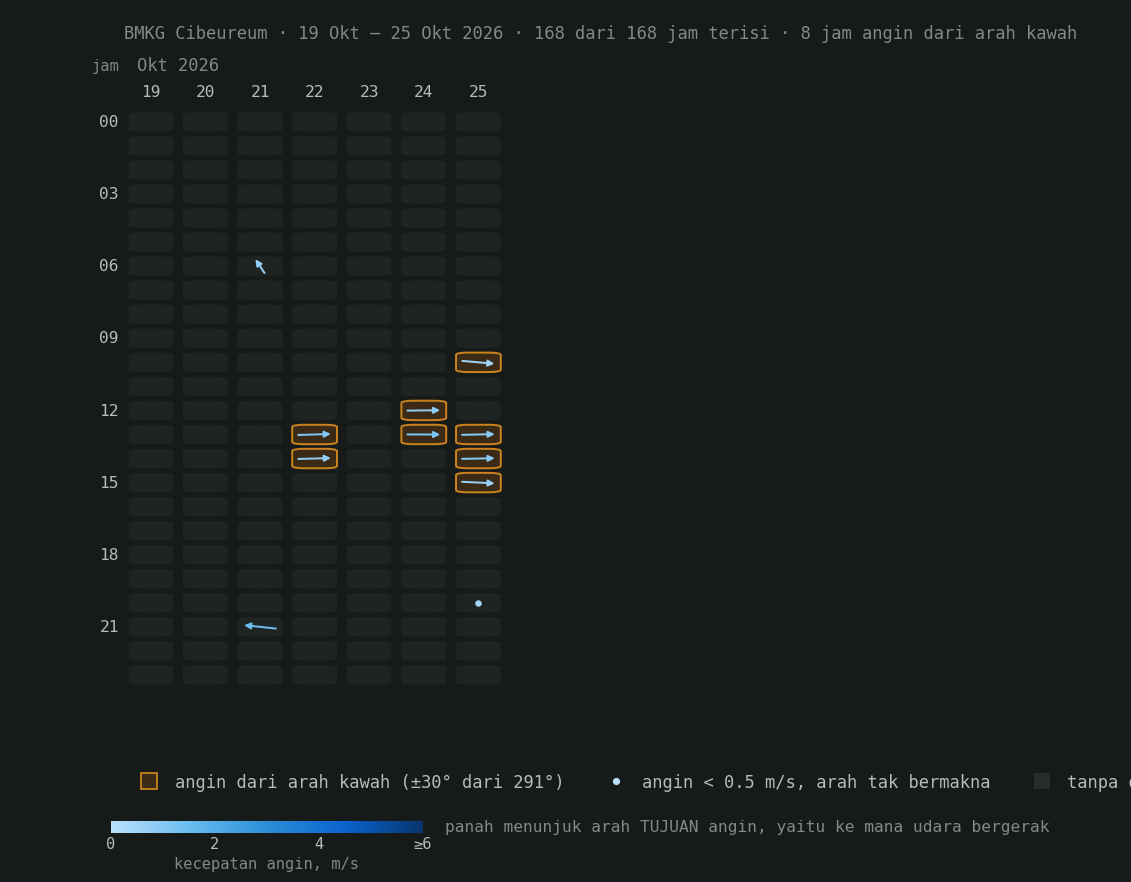1131x882 pixels.
Task: Click the highlighted arrow cell on Oct 25 at 15
Action: click(x=478, y=482)
